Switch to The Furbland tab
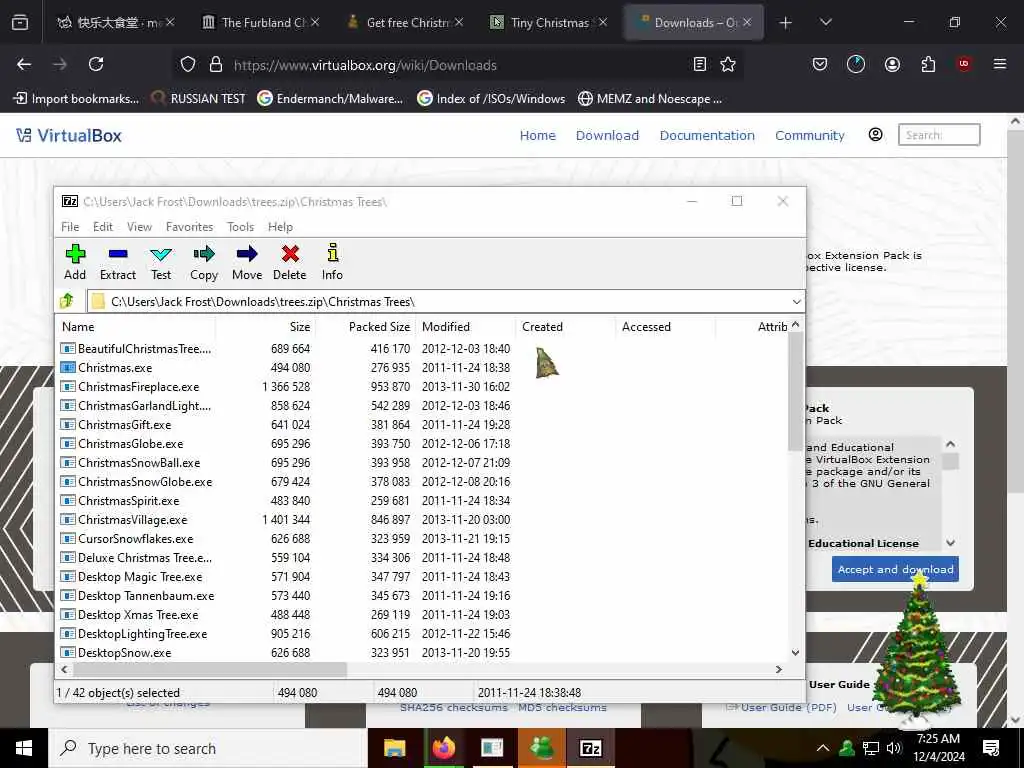This screenshot has height=768, width=1024. click(261, 22)
